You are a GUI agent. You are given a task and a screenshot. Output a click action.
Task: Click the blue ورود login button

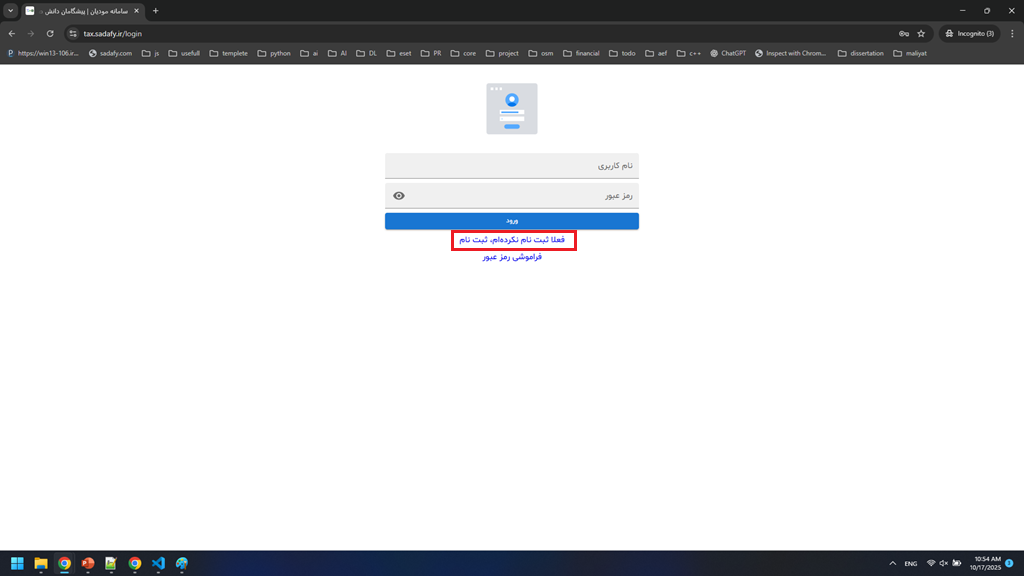point(511,221)
